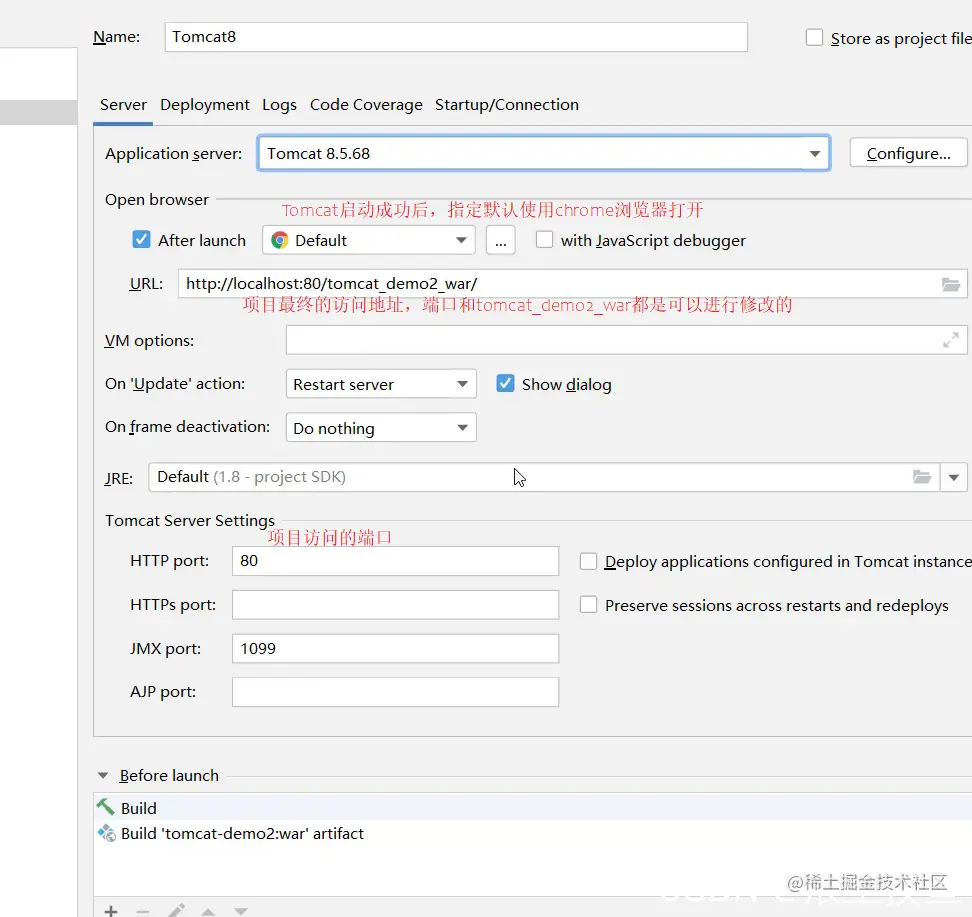The image size is (972, 917).
Task: Switch to Server tab
Action: (123, 105)
